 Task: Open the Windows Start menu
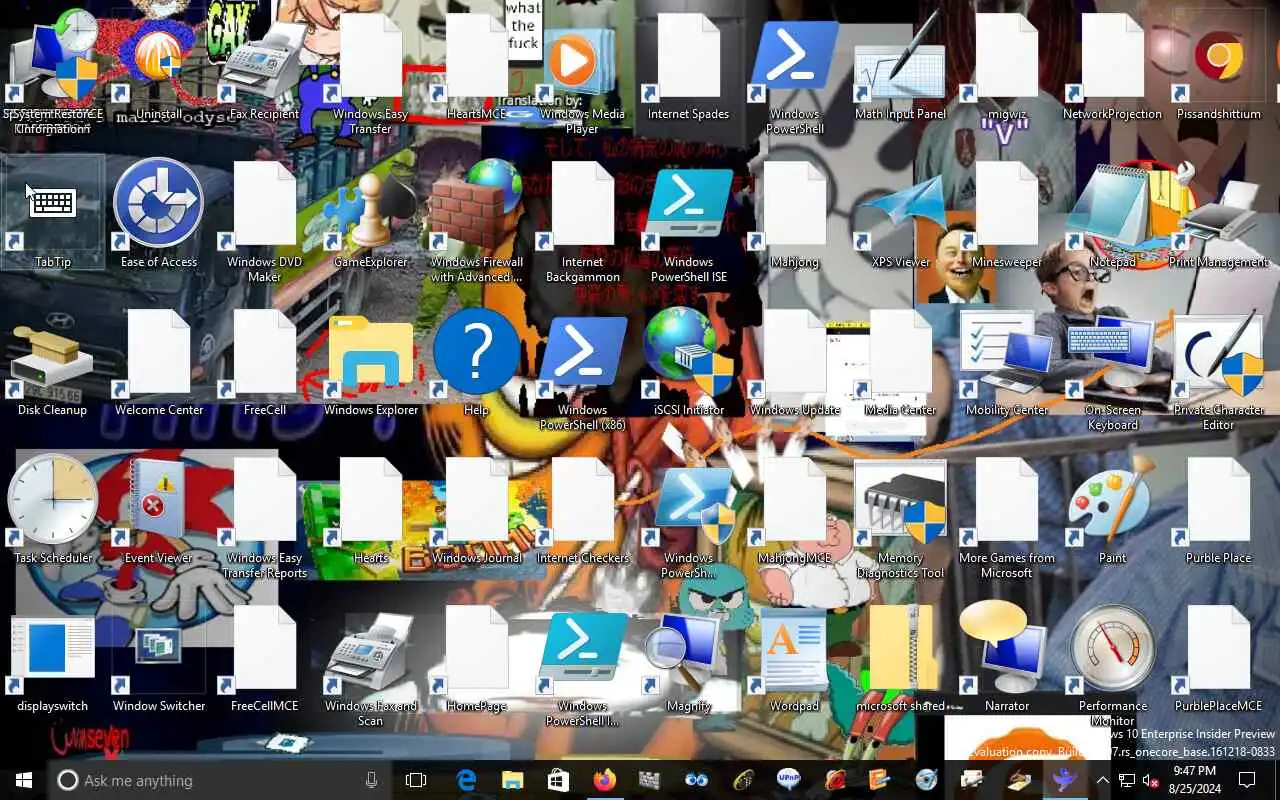pos(24,780)
